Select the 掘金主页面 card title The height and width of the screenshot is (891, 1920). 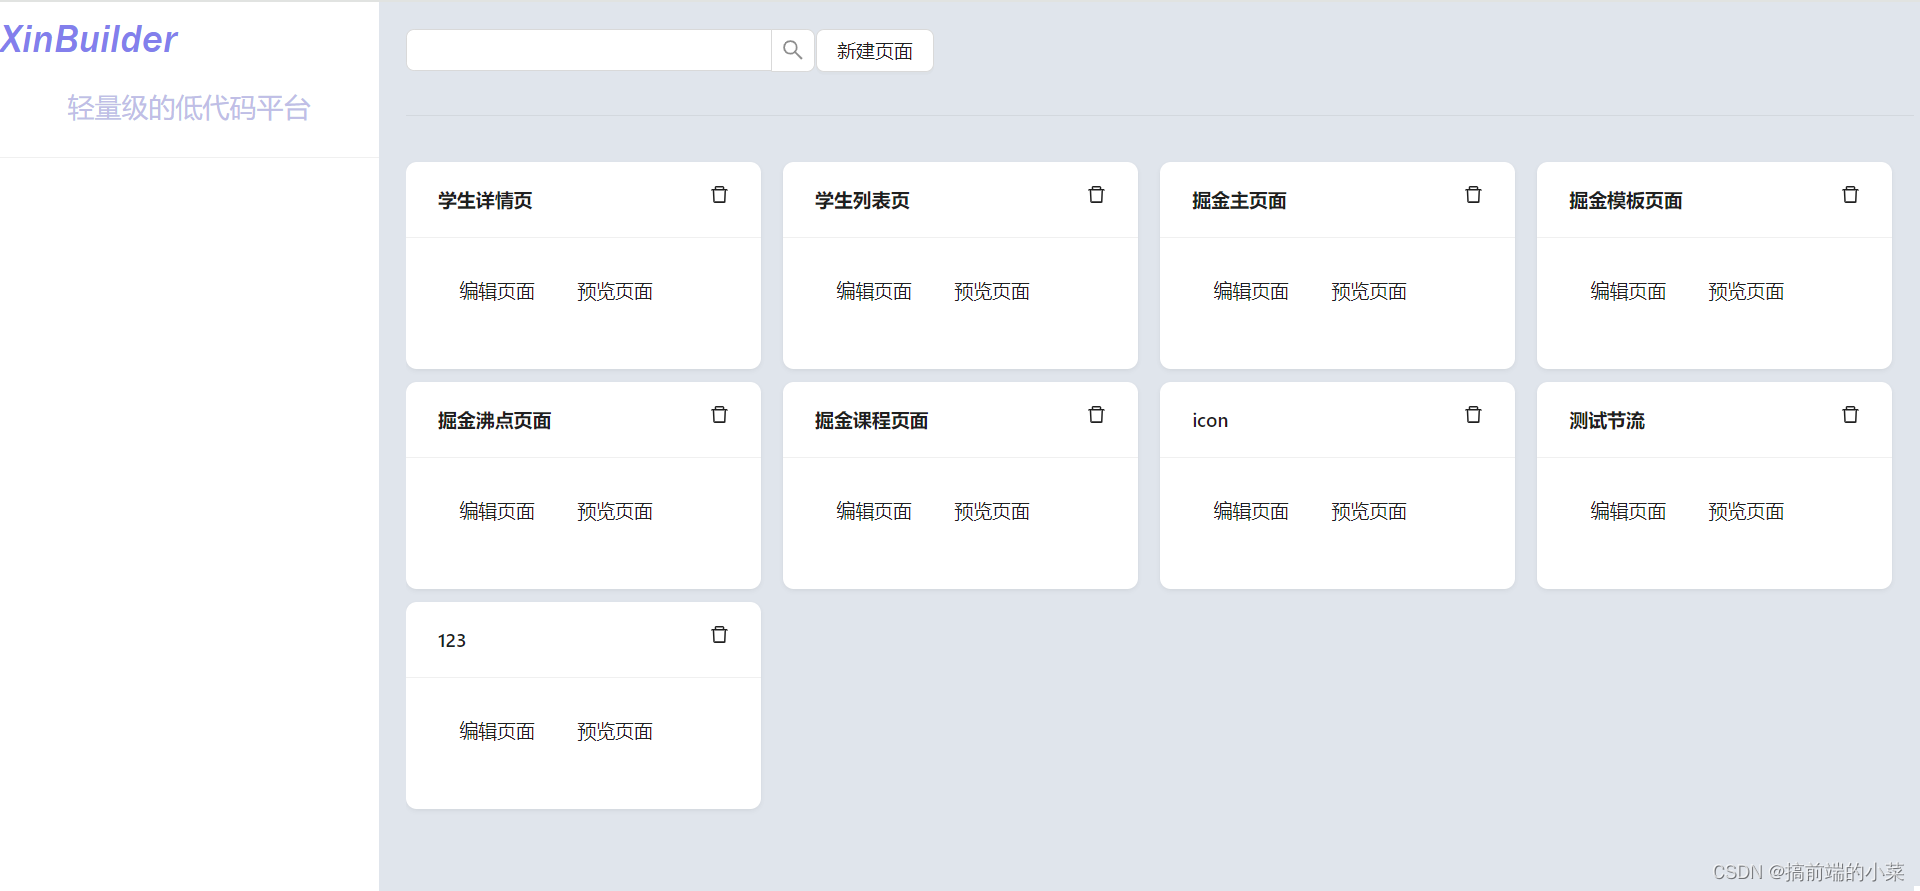[x=1239, y=200]
